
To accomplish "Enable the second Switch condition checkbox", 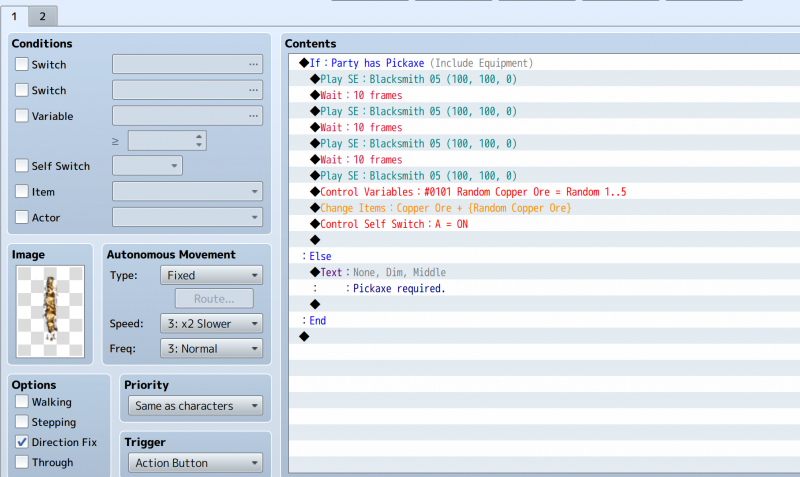I will click(21, 90).
